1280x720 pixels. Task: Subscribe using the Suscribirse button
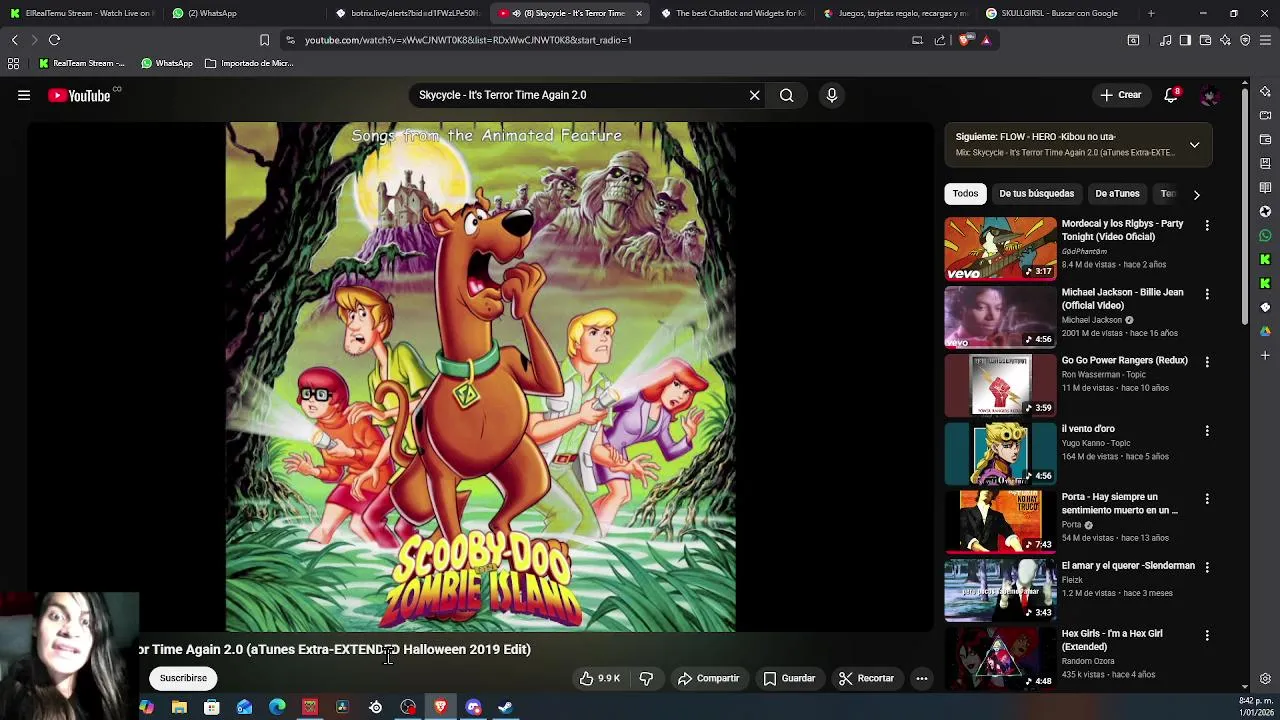183,678
